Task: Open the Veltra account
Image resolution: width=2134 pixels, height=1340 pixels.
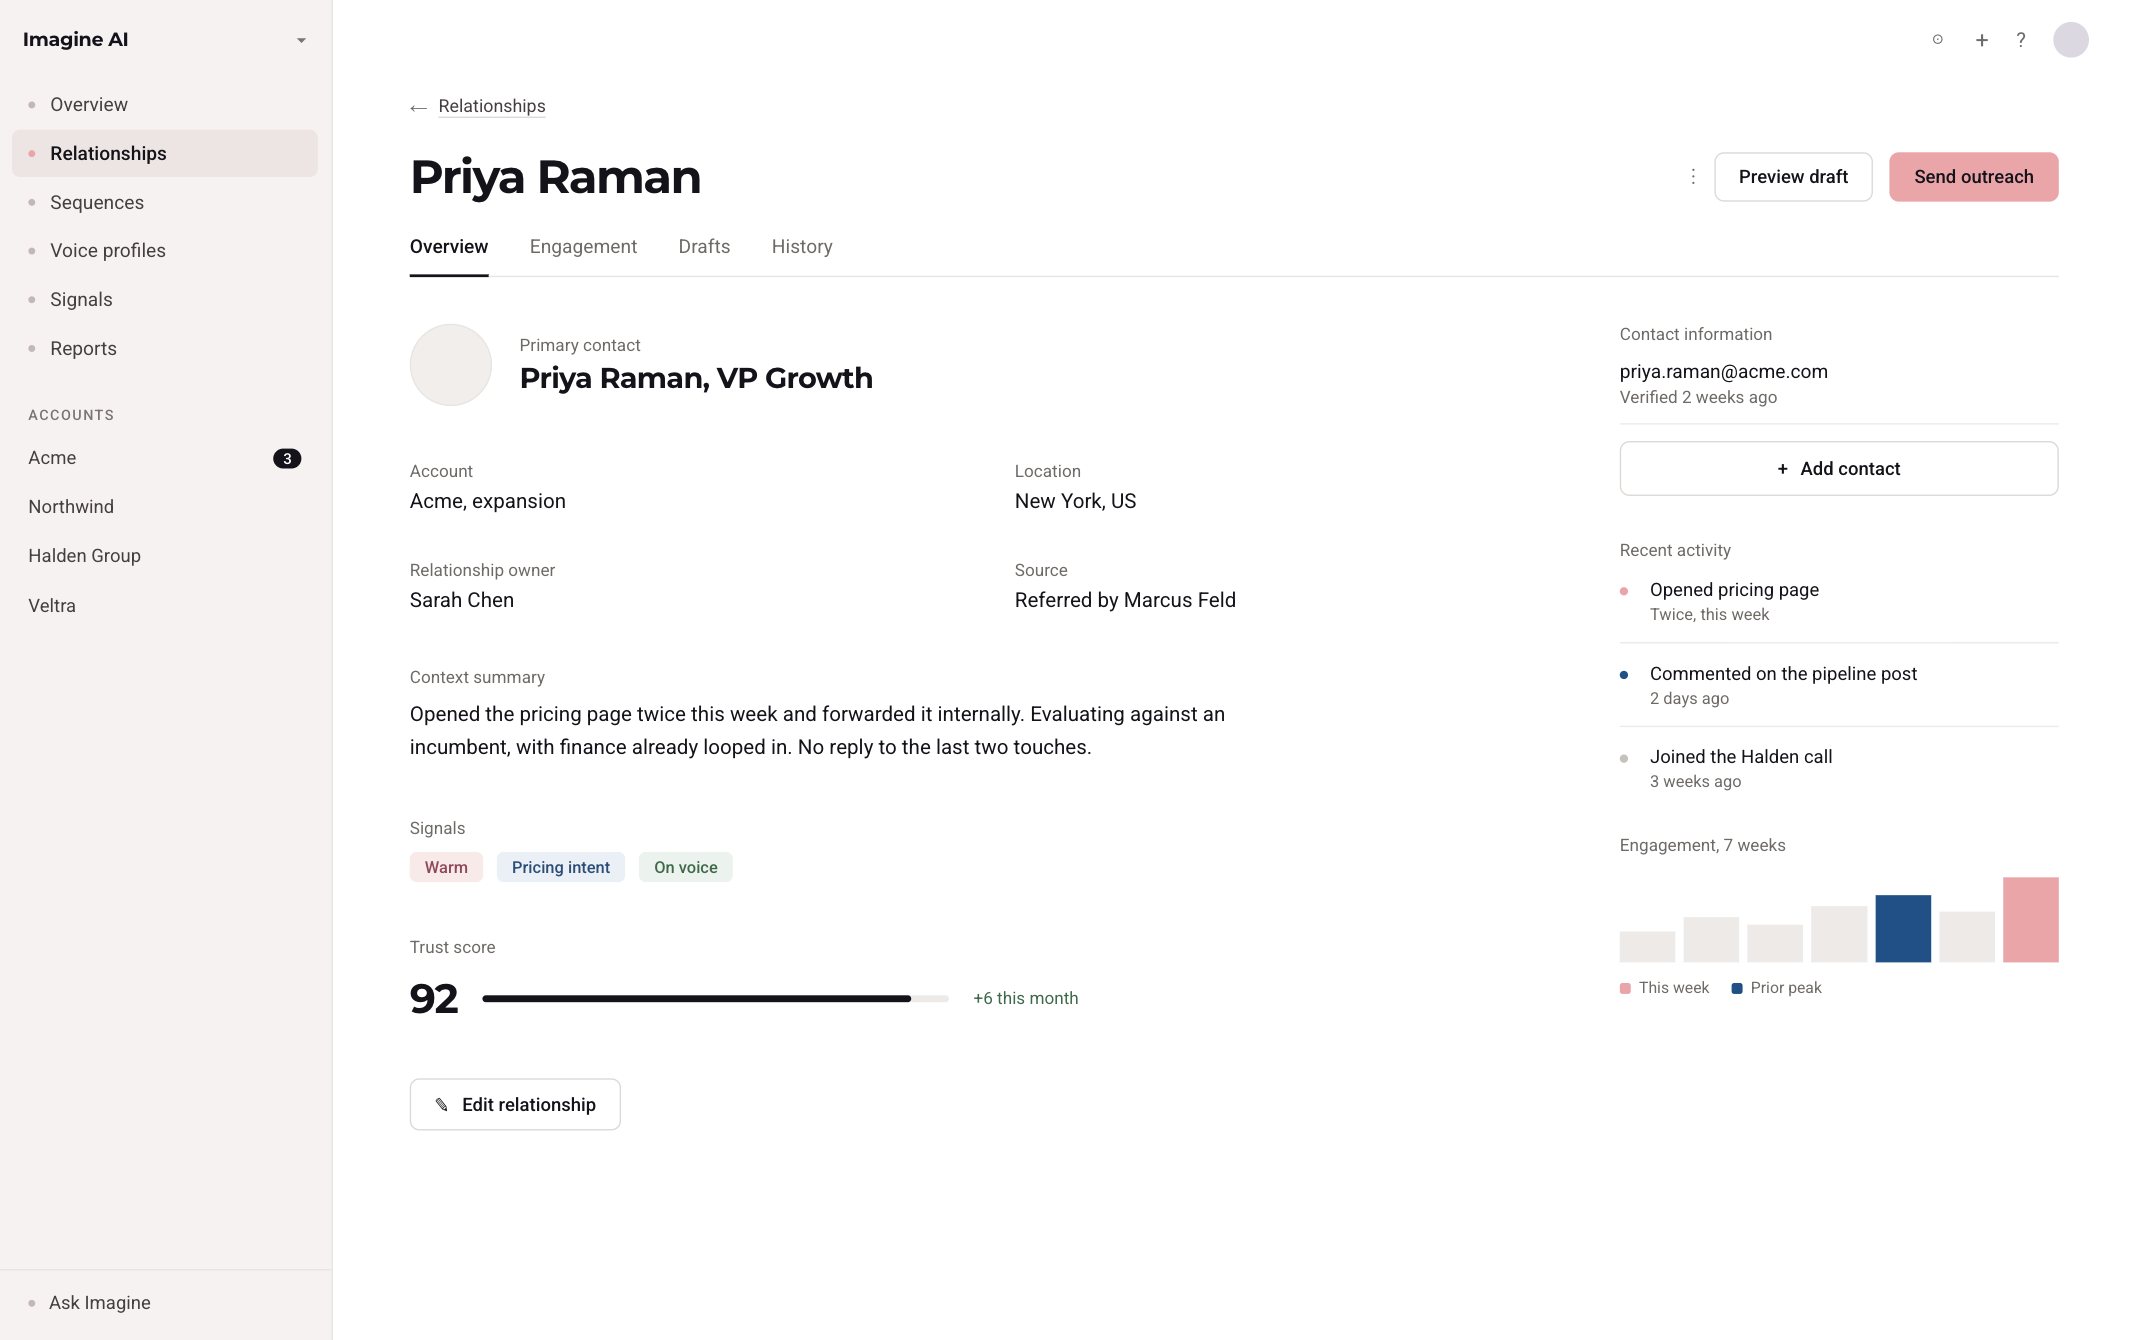Action: pyautogui.click(x=165, y=605)
